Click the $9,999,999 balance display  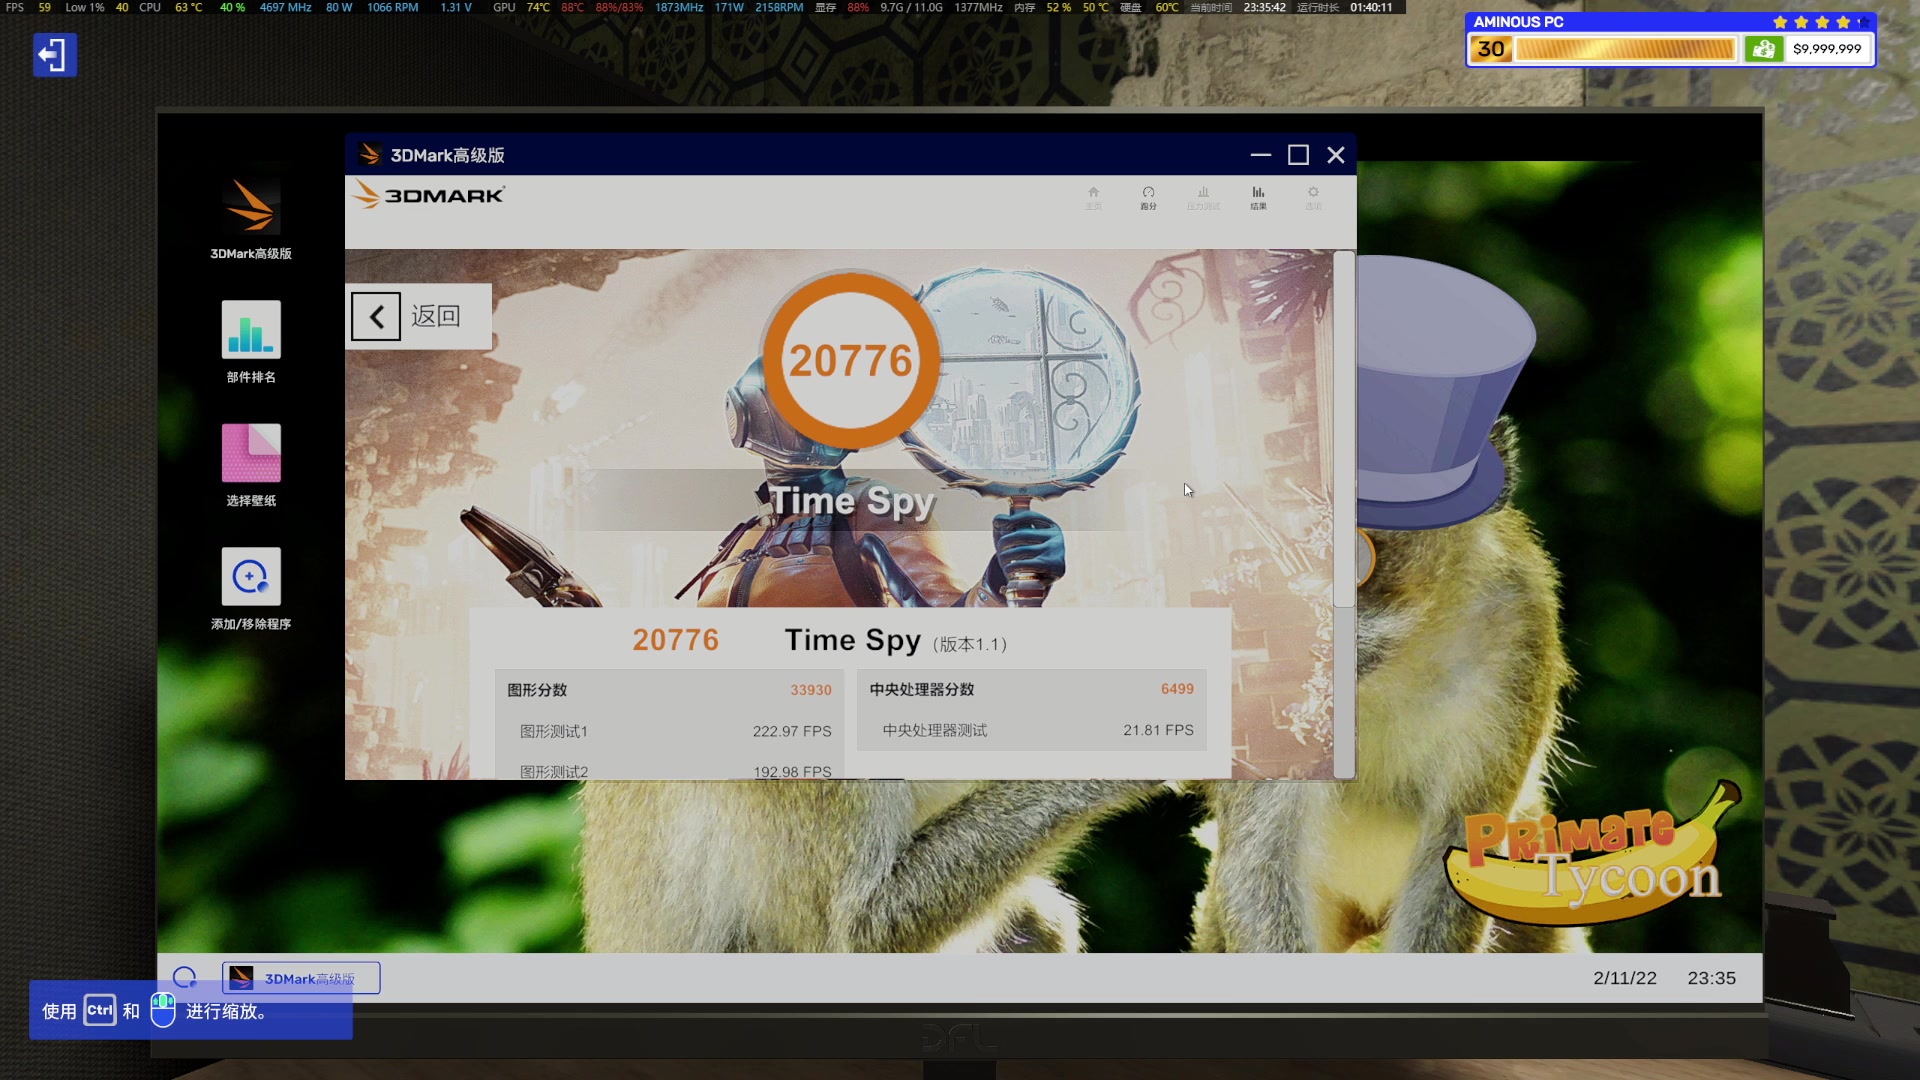click(x=1827, y=49)
